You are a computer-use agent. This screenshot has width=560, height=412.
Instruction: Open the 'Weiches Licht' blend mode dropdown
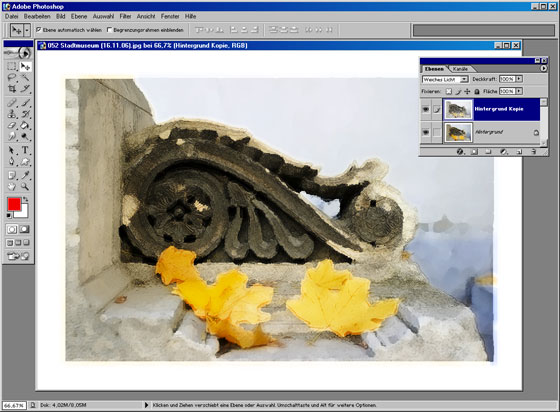[x=445, y=79]
